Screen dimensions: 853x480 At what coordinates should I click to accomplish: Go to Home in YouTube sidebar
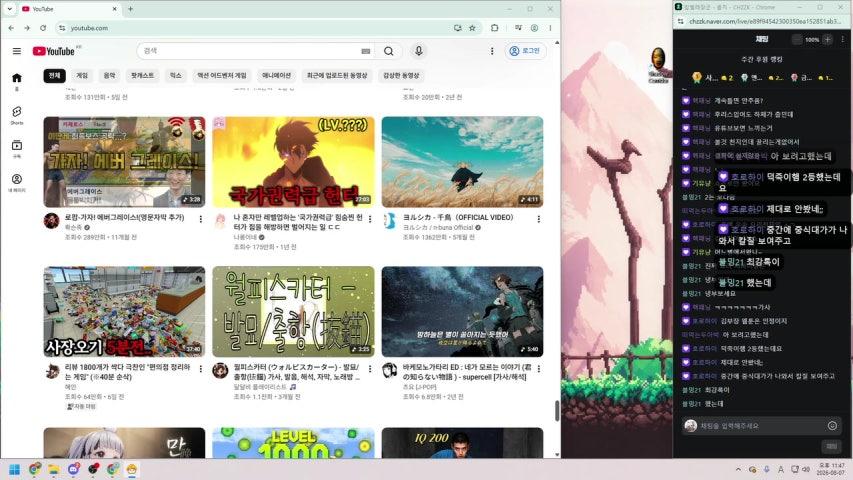[17, 81]
